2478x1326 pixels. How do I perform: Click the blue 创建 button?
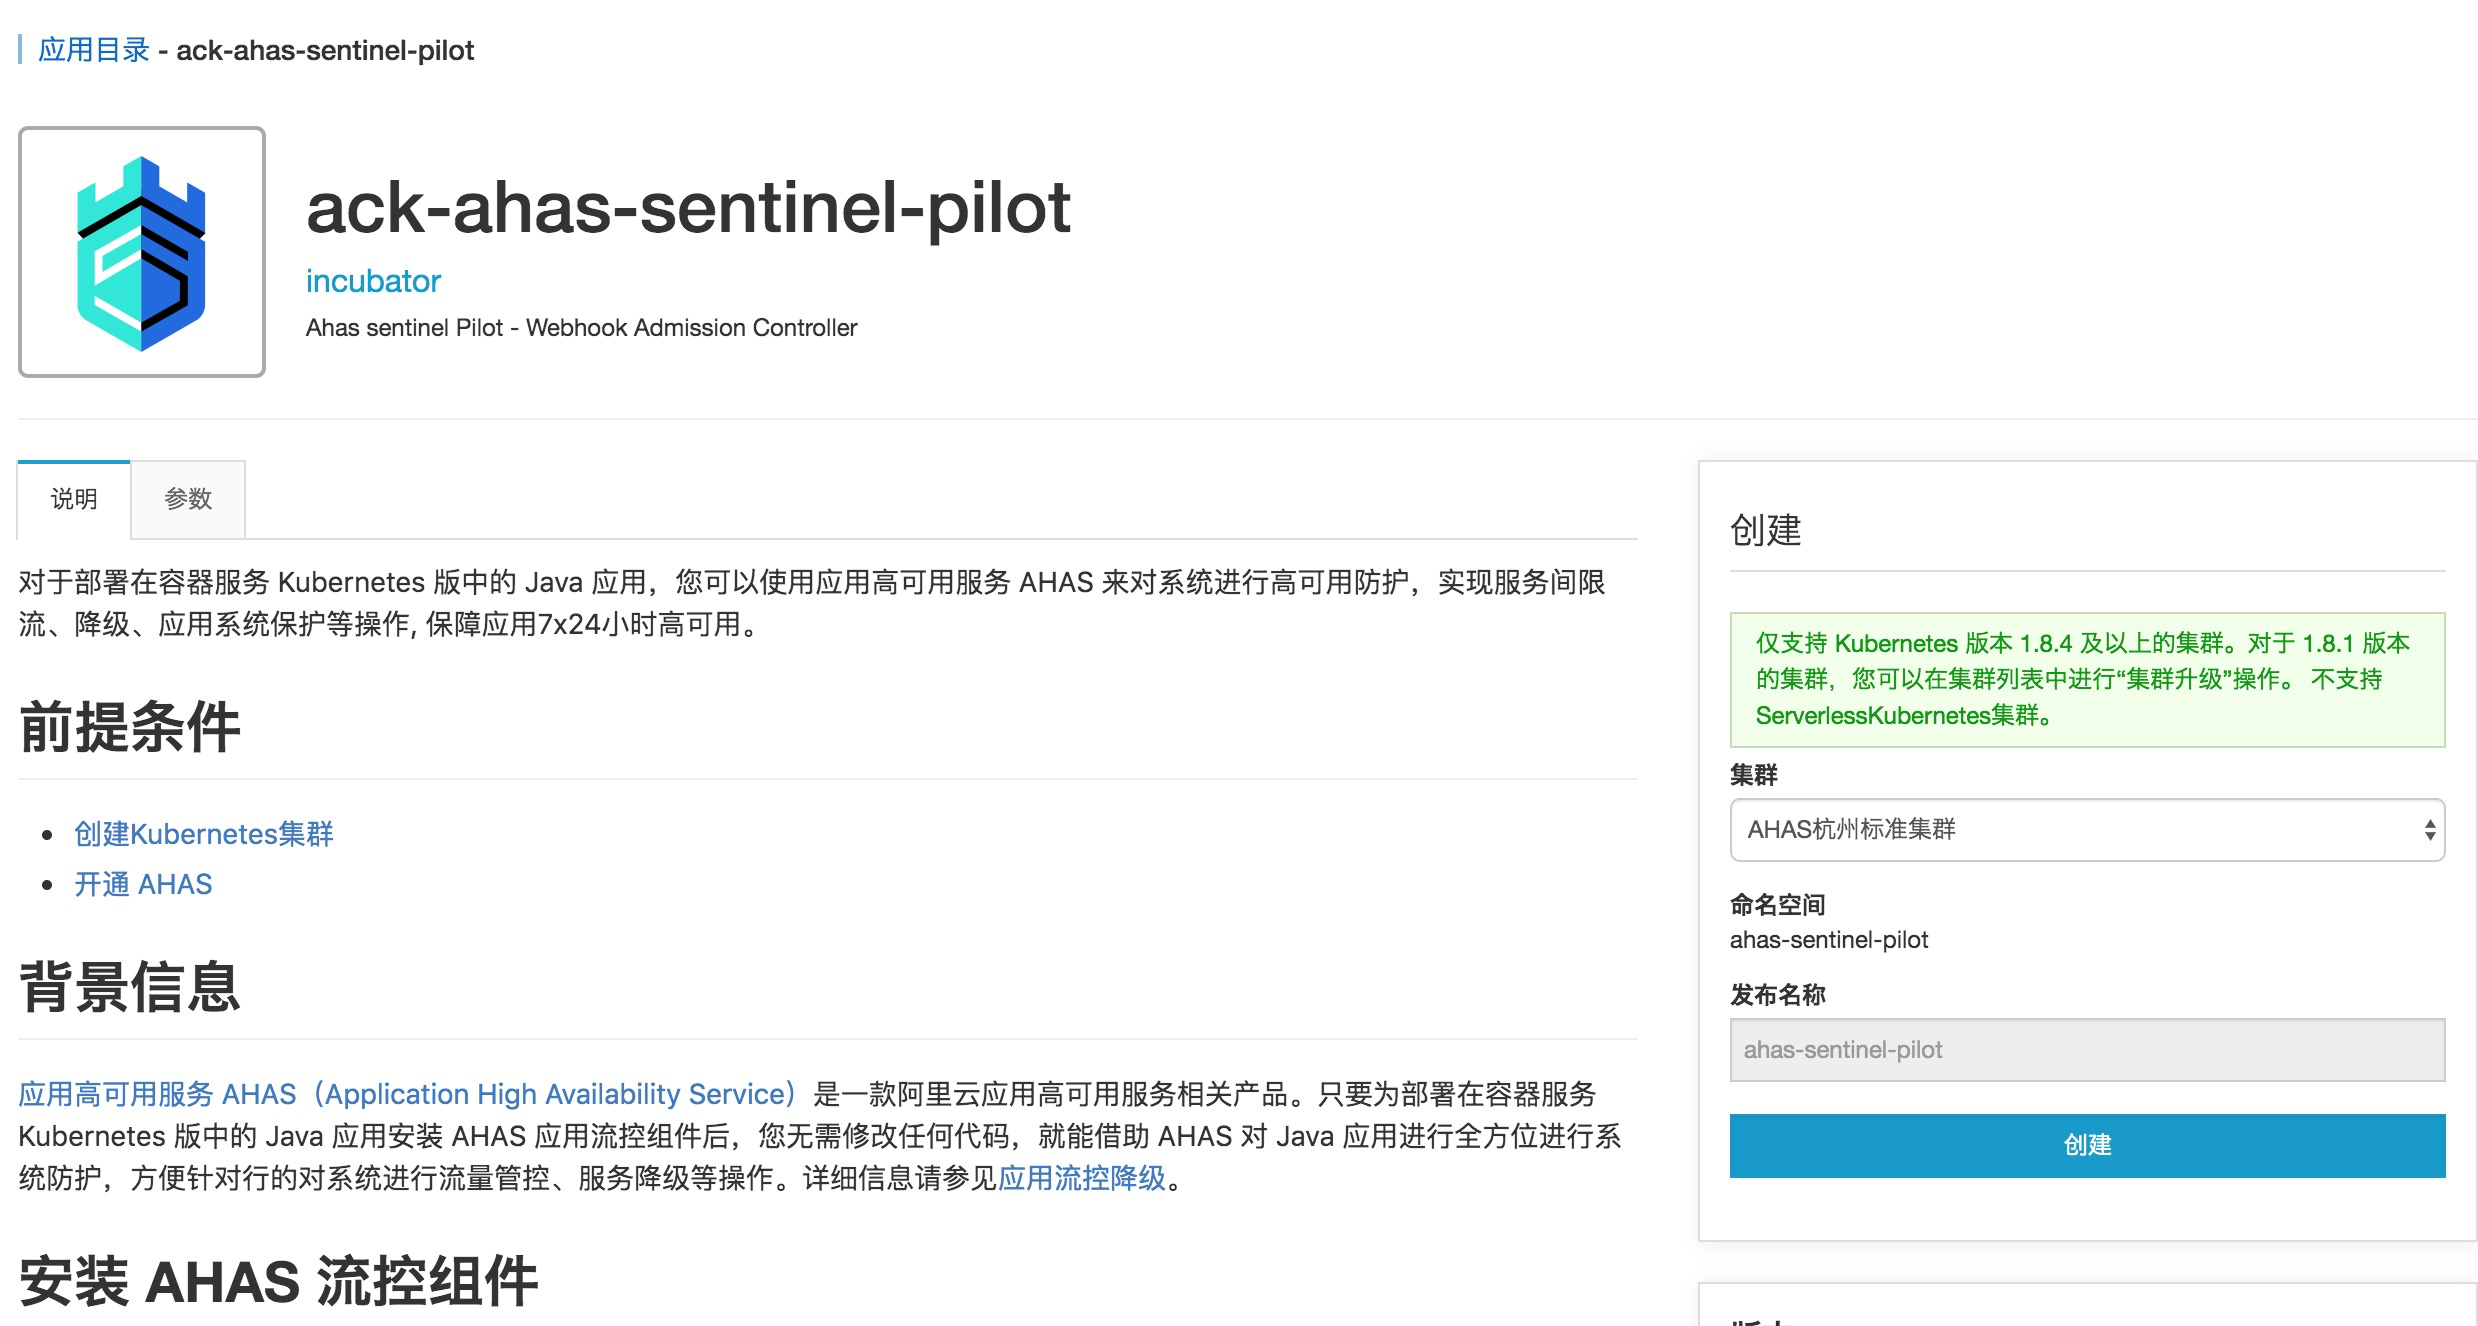pos(2087,1146)
